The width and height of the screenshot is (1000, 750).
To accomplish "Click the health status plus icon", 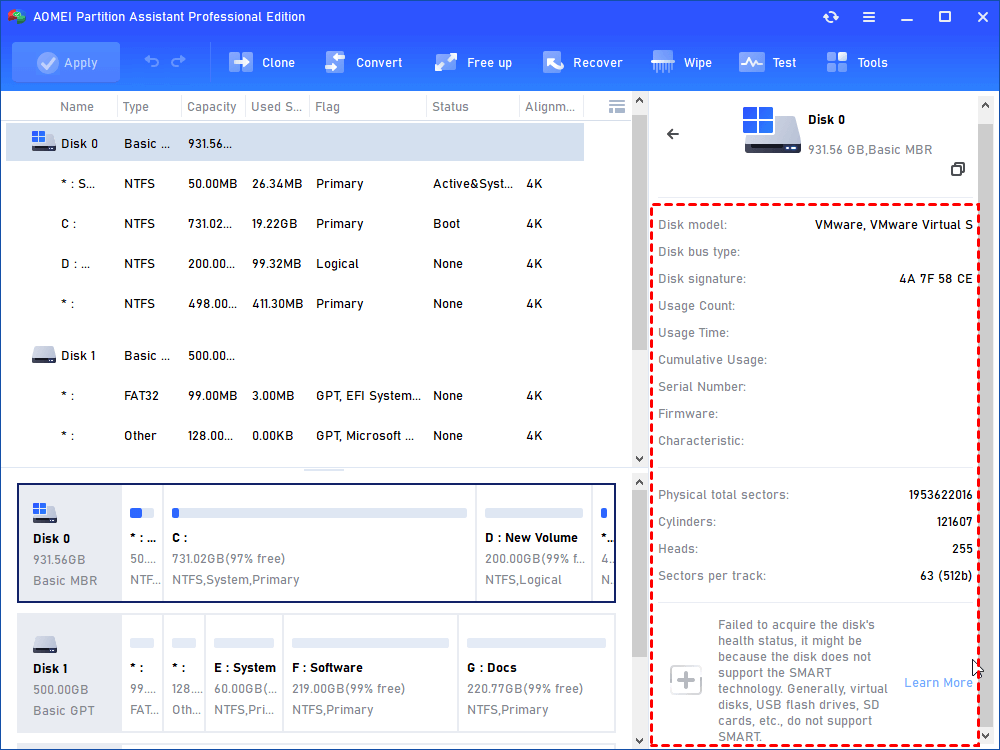I will [686, 680].
